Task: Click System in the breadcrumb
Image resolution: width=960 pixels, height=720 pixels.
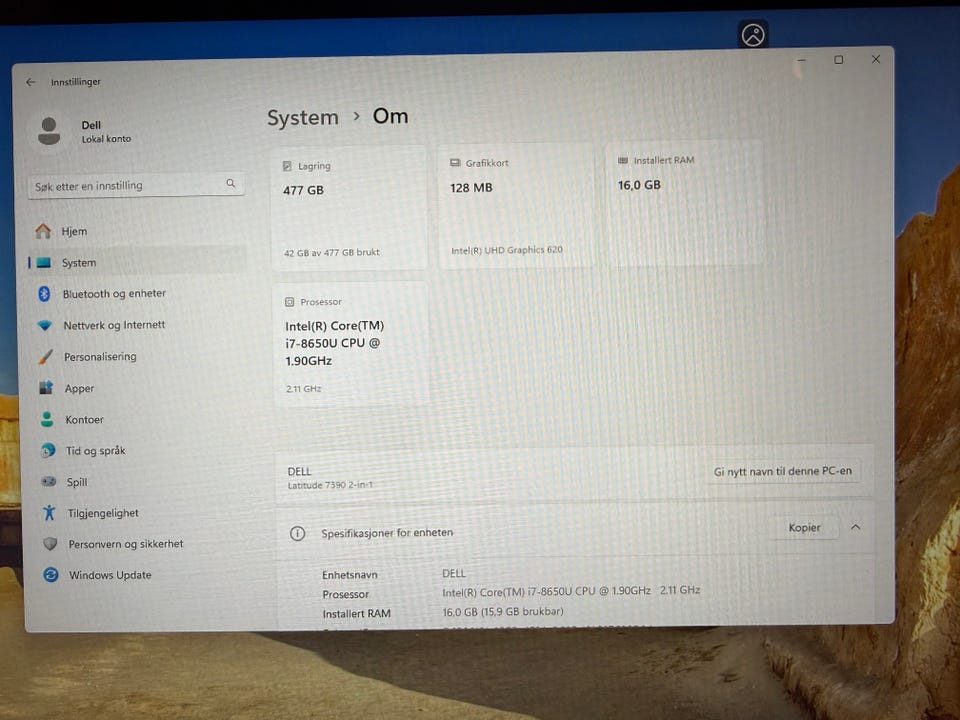Action: (x=302, y=117)
